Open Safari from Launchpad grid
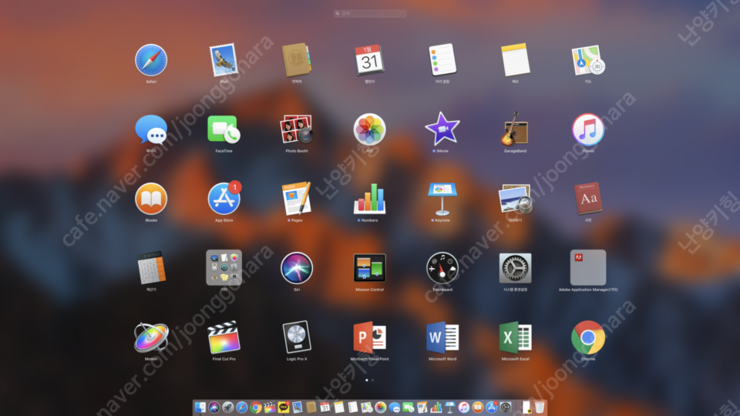The height and width of the screenshot is (416, 740). coord(151,60)
